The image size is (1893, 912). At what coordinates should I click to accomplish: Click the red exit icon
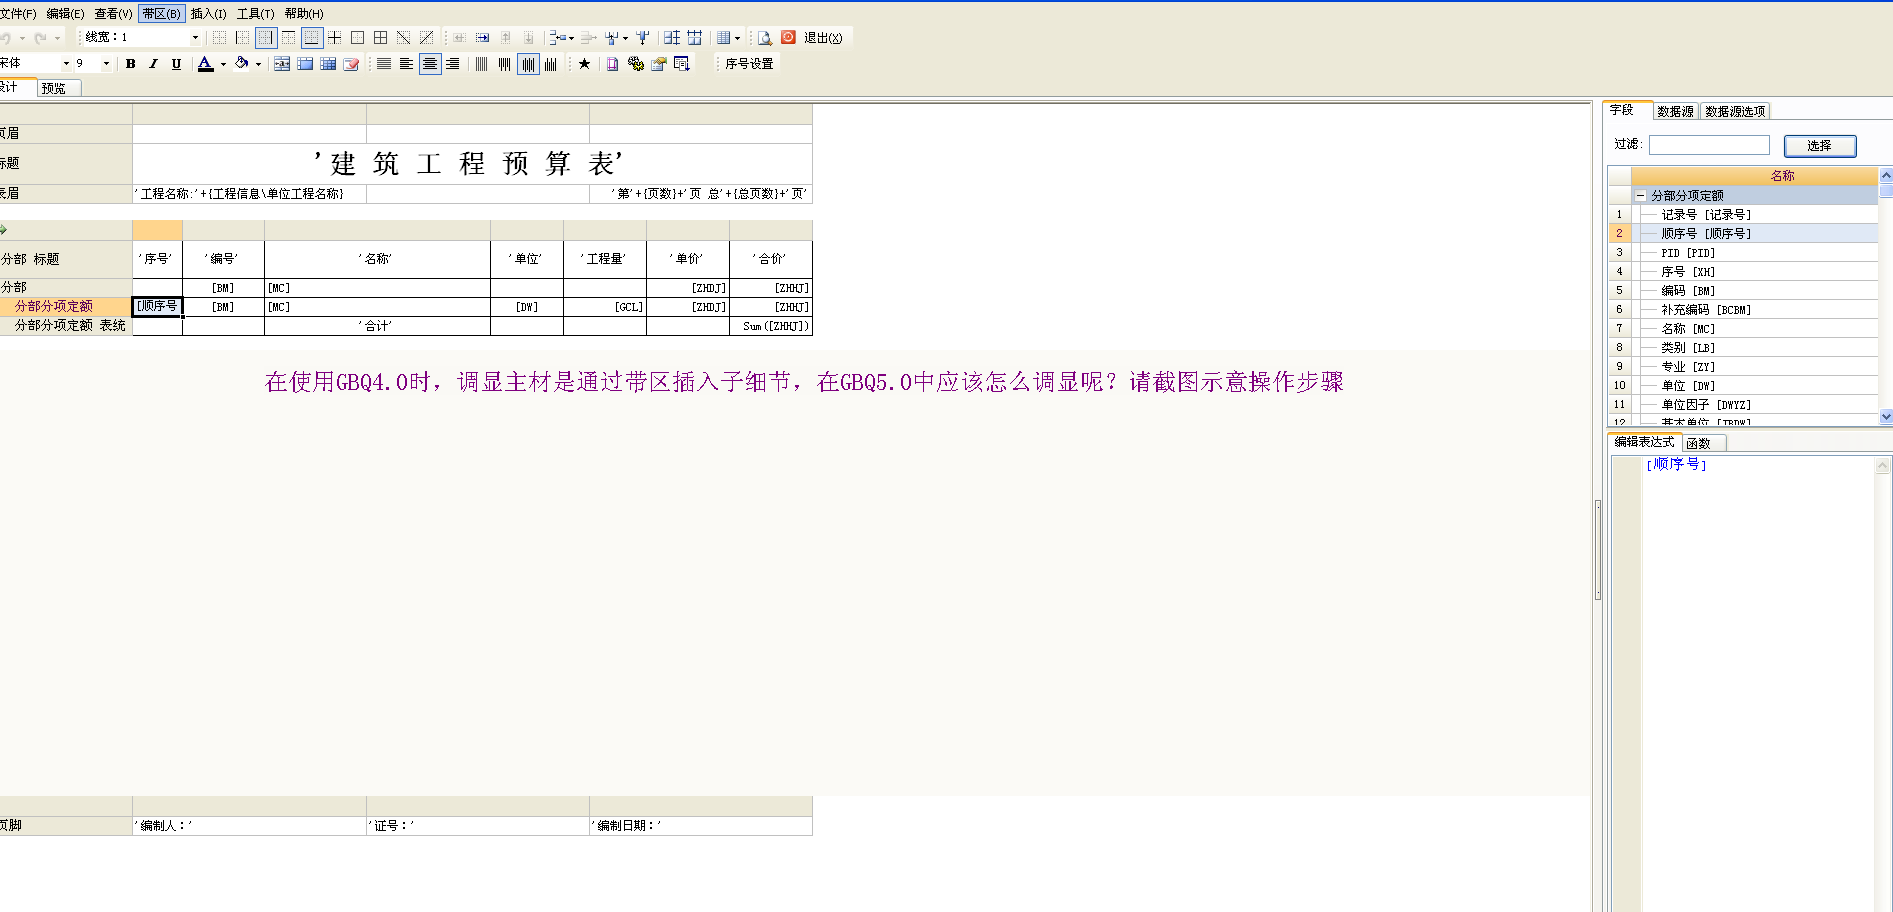(789, 37)
